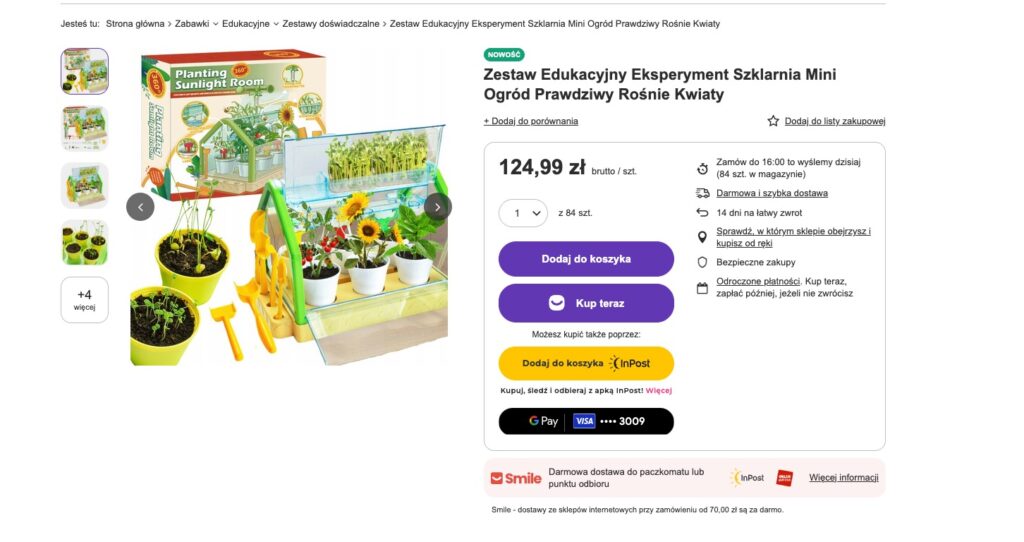1024x542 pixels.
Task: Select the second product thumbnail
Action: [85, 128]
